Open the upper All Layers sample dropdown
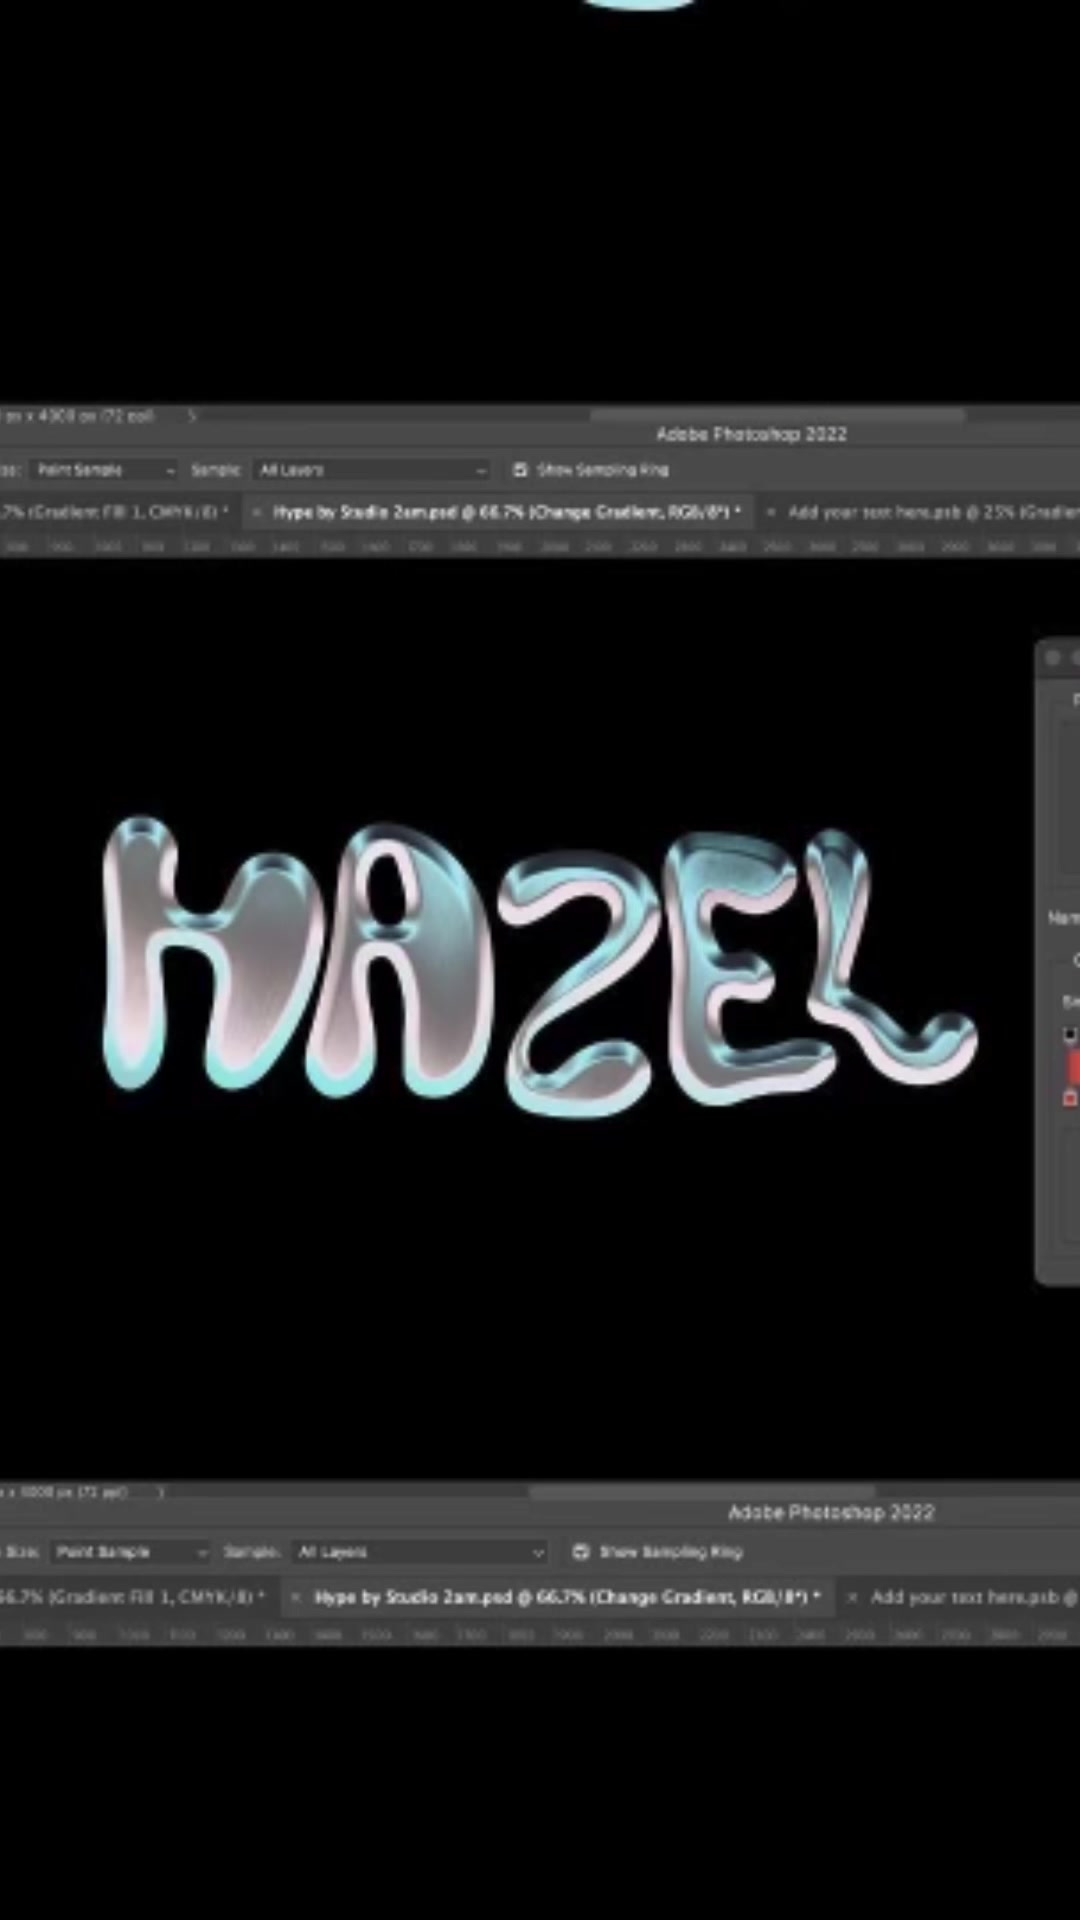1080x1920 pixels. (x=371, y=470)
